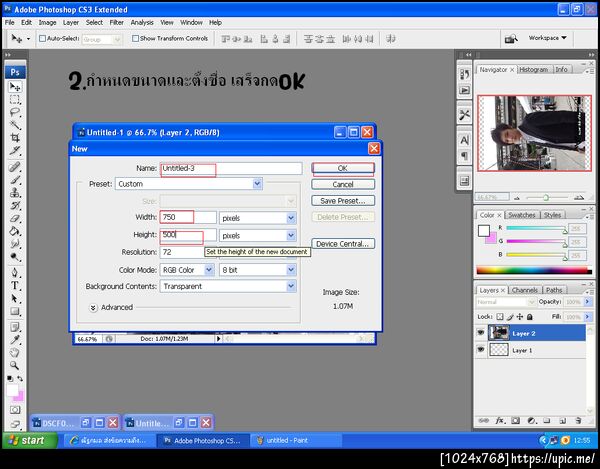Image resolution: width=600 pixels, height=469 pixels.
Task: Click the Create new layer icon
Action: click(x=562, y=420)
